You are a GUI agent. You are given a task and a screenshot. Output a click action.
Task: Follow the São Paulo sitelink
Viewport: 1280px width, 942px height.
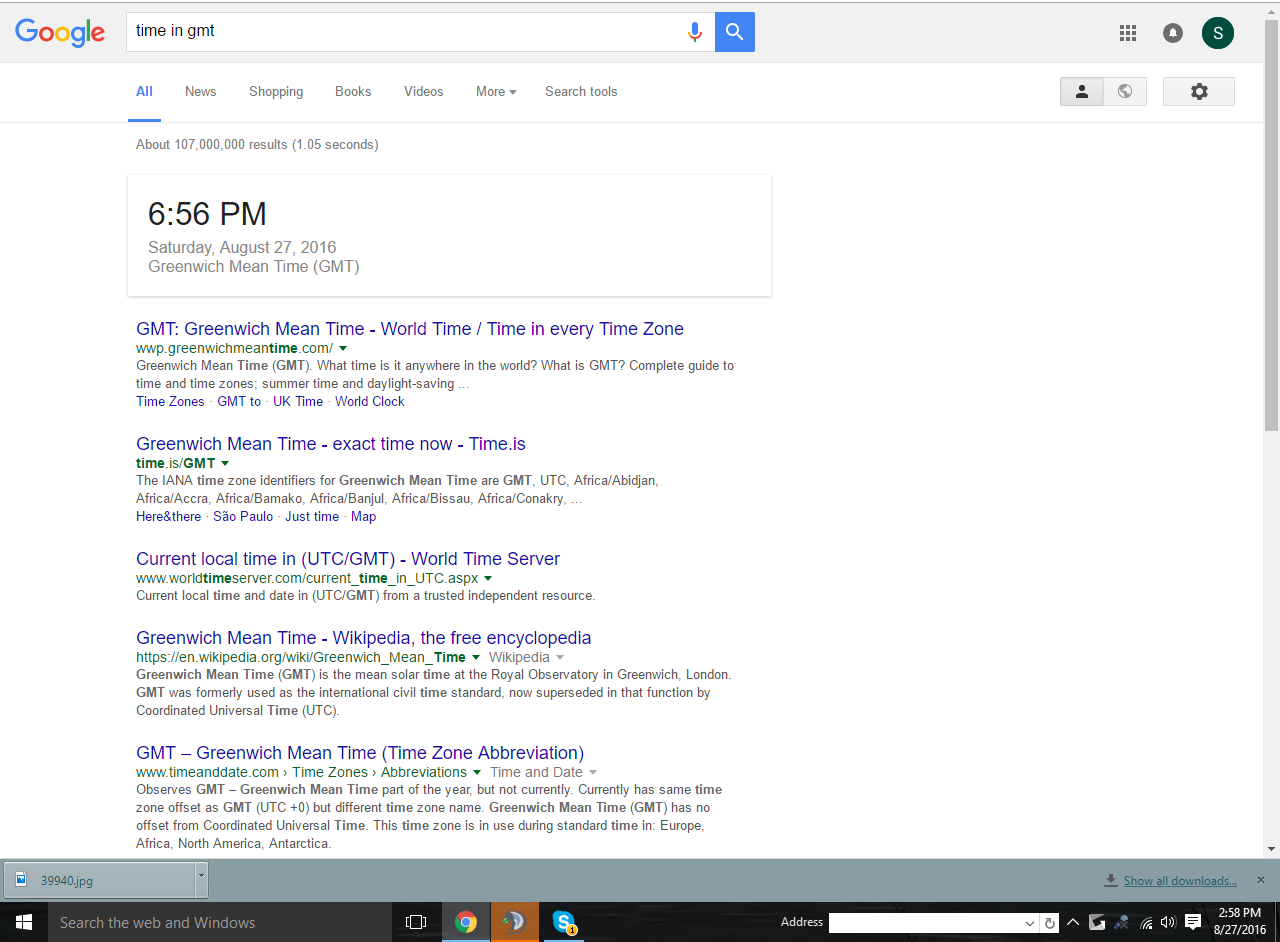coord(243,516)
